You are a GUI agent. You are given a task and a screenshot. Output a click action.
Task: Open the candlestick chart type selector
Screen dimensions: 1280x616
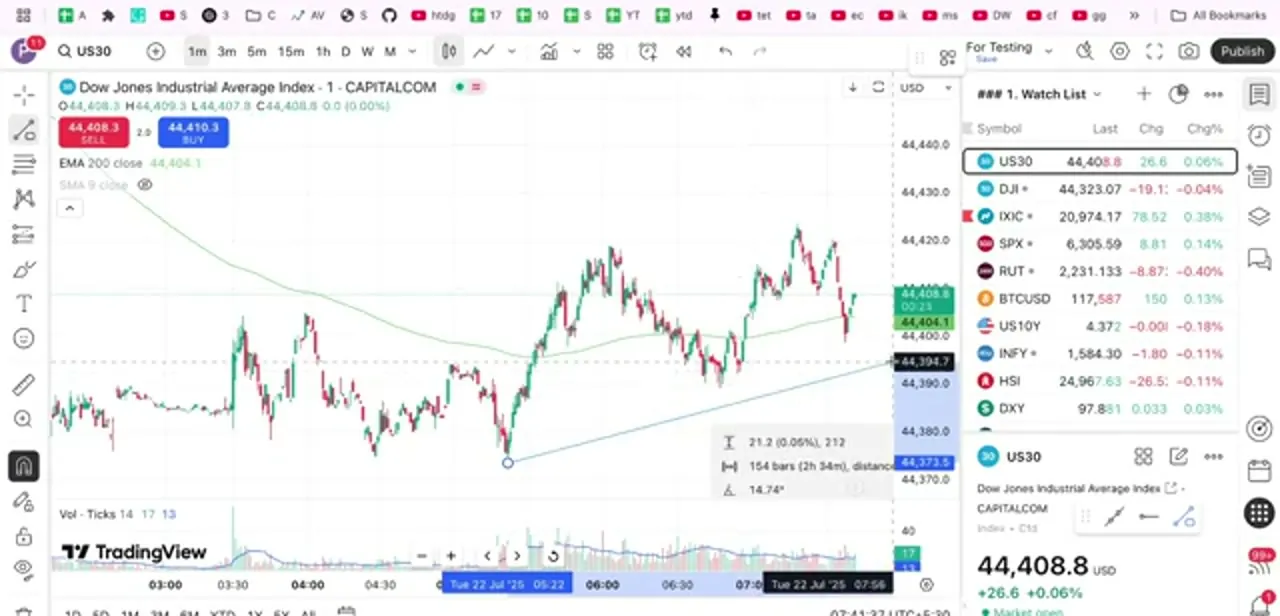pos(449,51)
